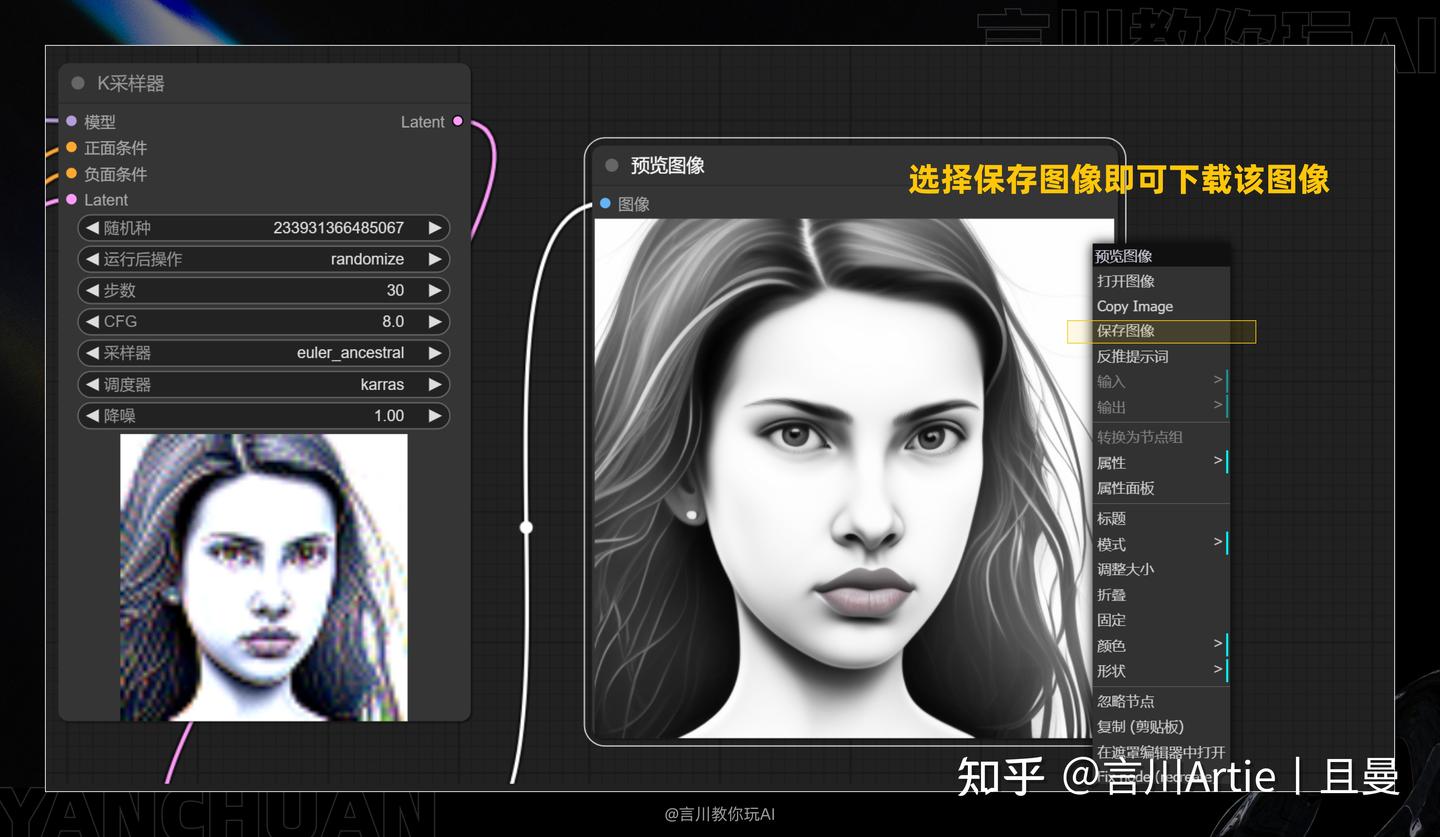Decrease 降噪 denoise with left arrow
The width and height of the screenshot is (1440, 837).
pos(92,416)
